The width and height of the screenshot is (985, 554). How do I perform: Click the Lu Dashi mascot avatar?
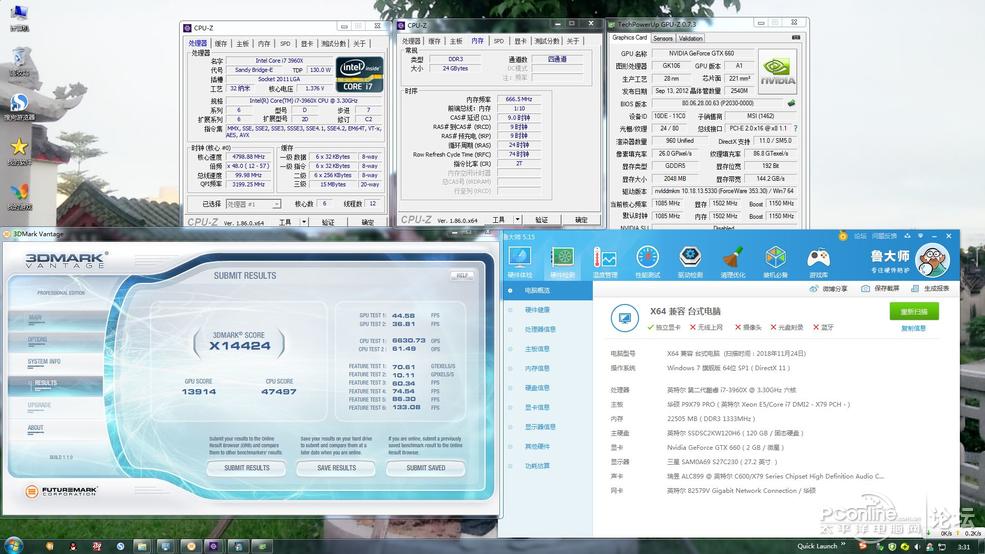tap(933, 260)
